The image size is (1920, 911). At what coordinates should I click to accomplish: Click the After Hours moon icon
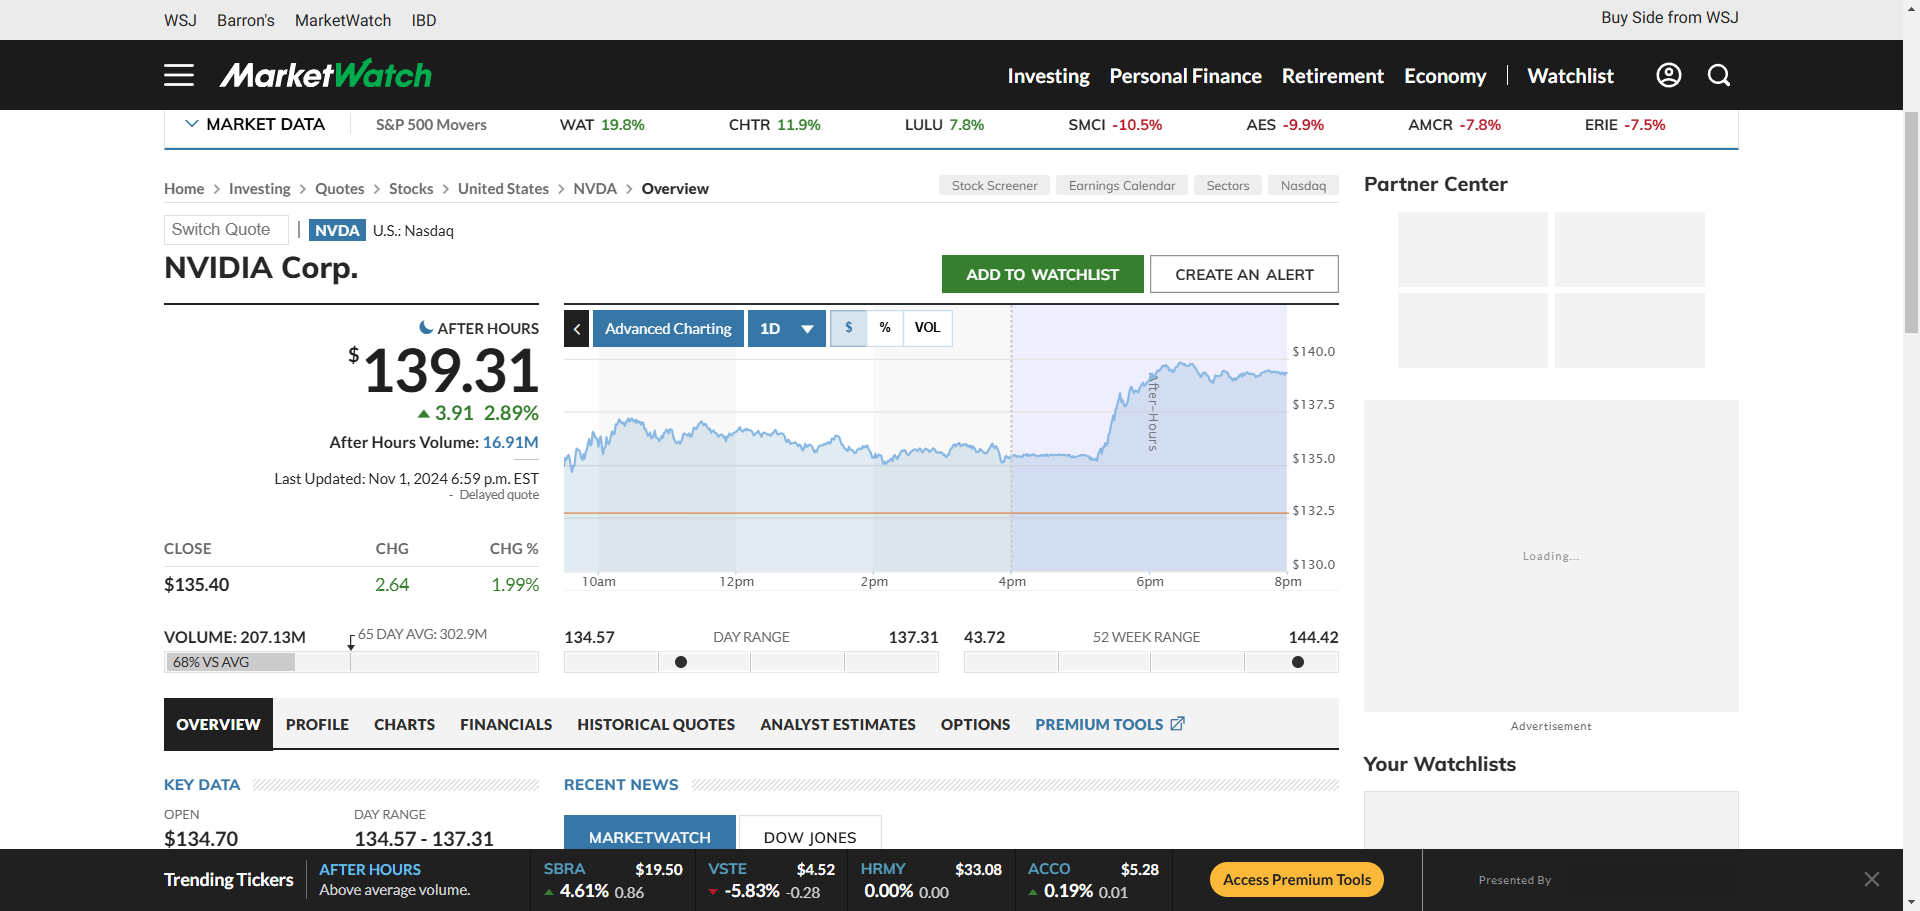pos(426,327)
